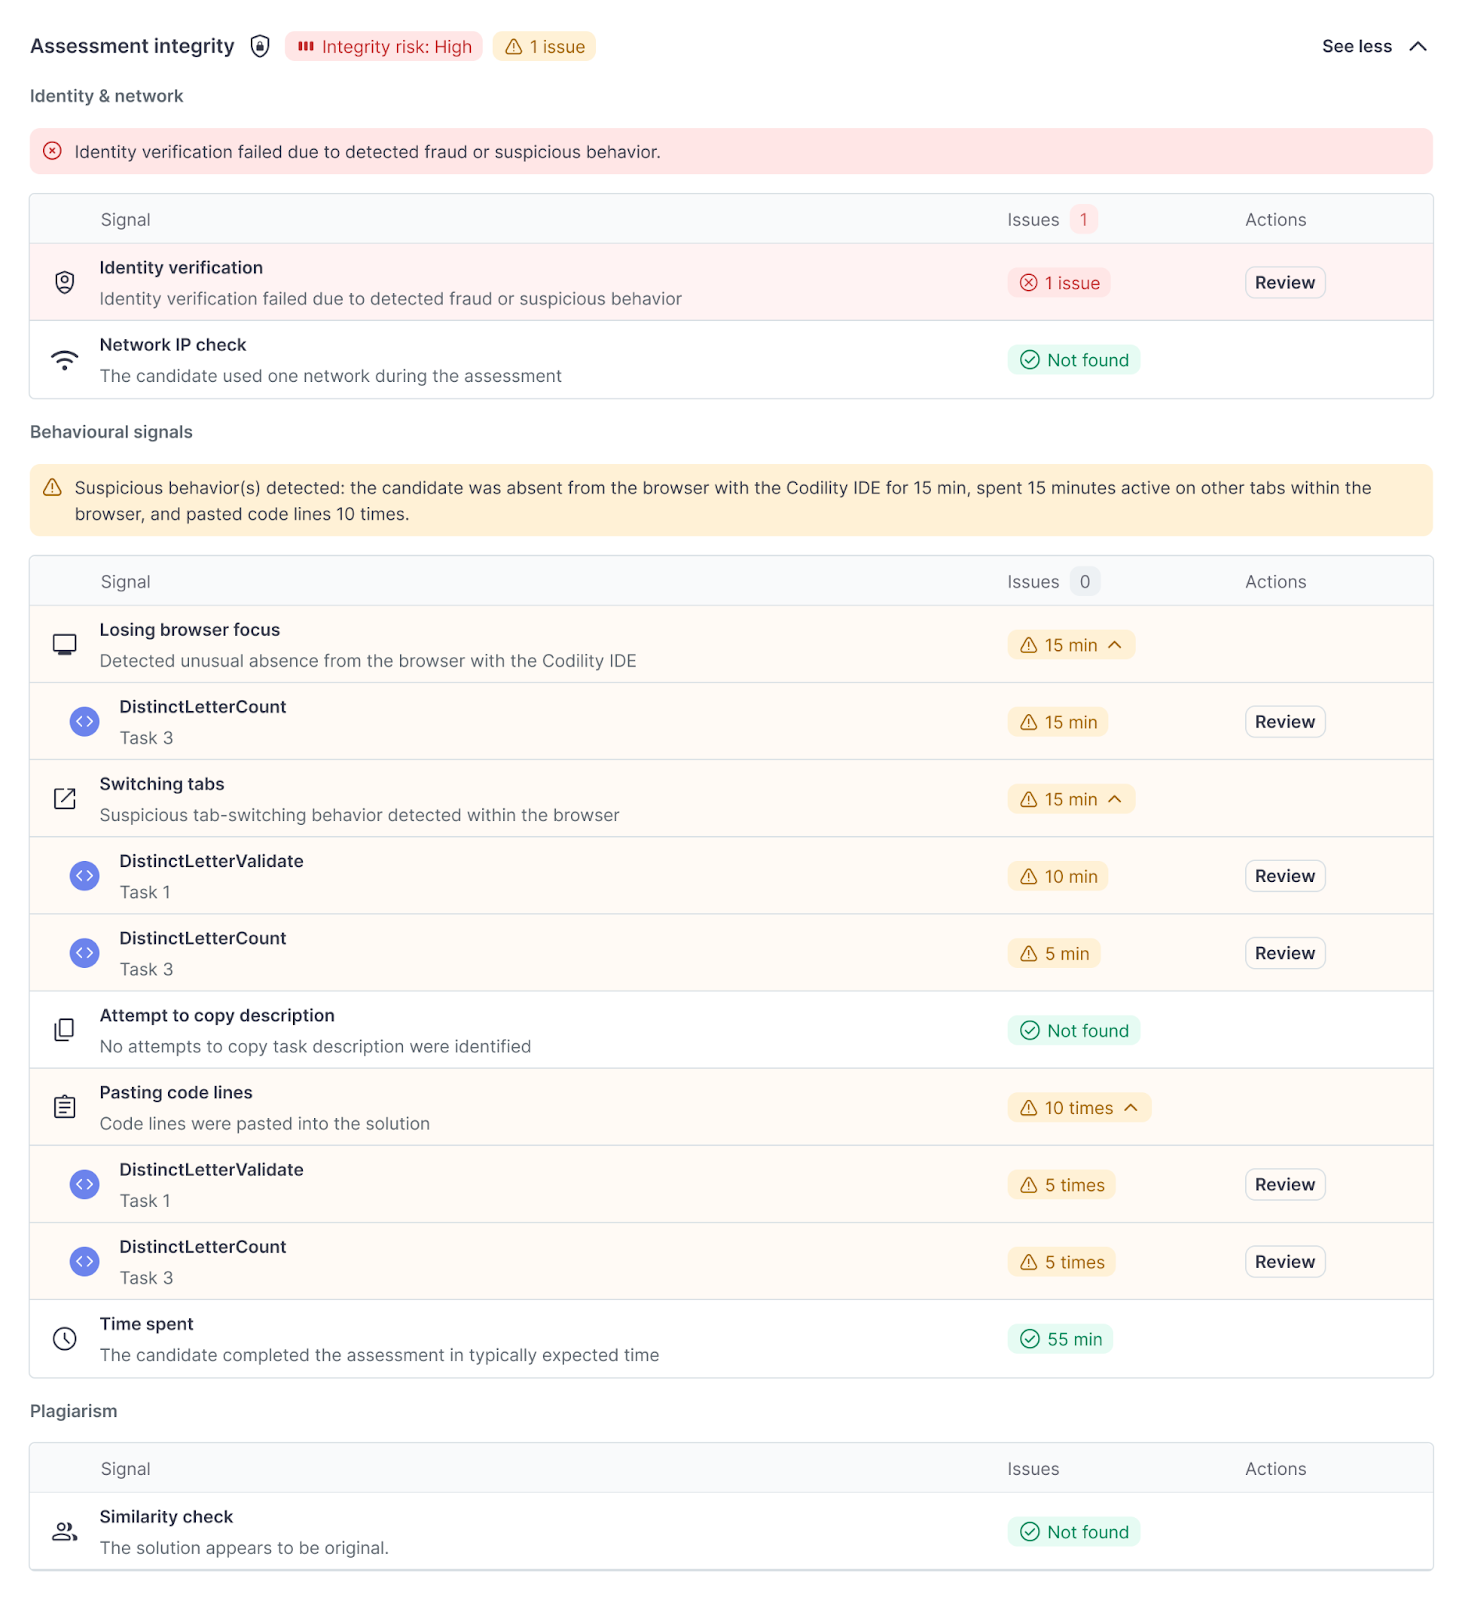Collapse the Switching tabs 15 min details

(1071, 798)
